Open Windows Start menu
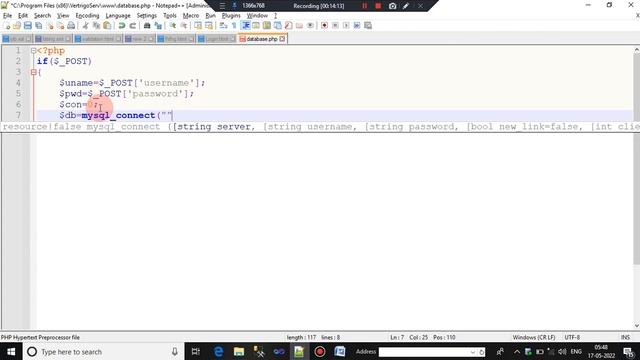 coord(11,352)
